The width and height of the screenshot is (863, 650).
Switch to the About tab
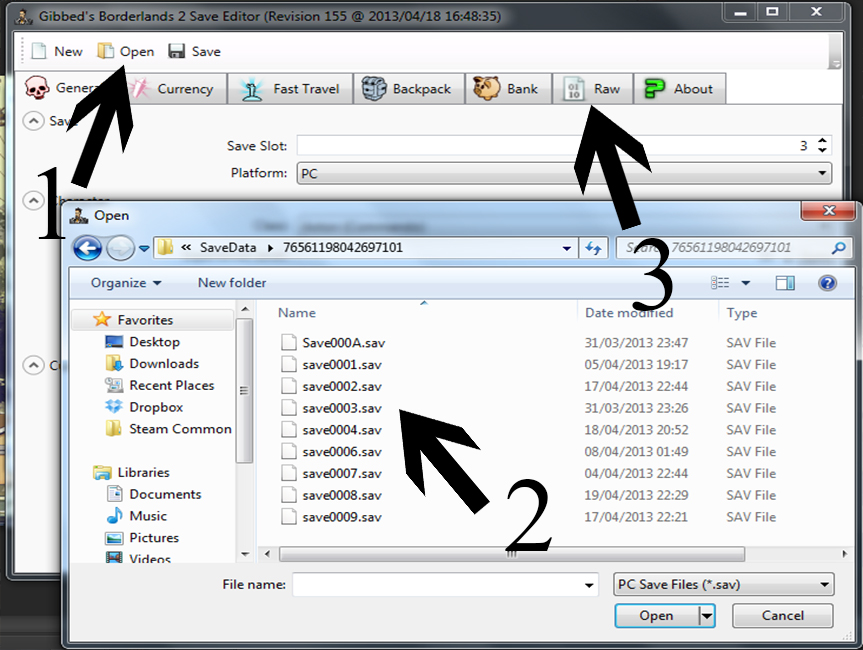pyautogui.click(x=680, y=89)
